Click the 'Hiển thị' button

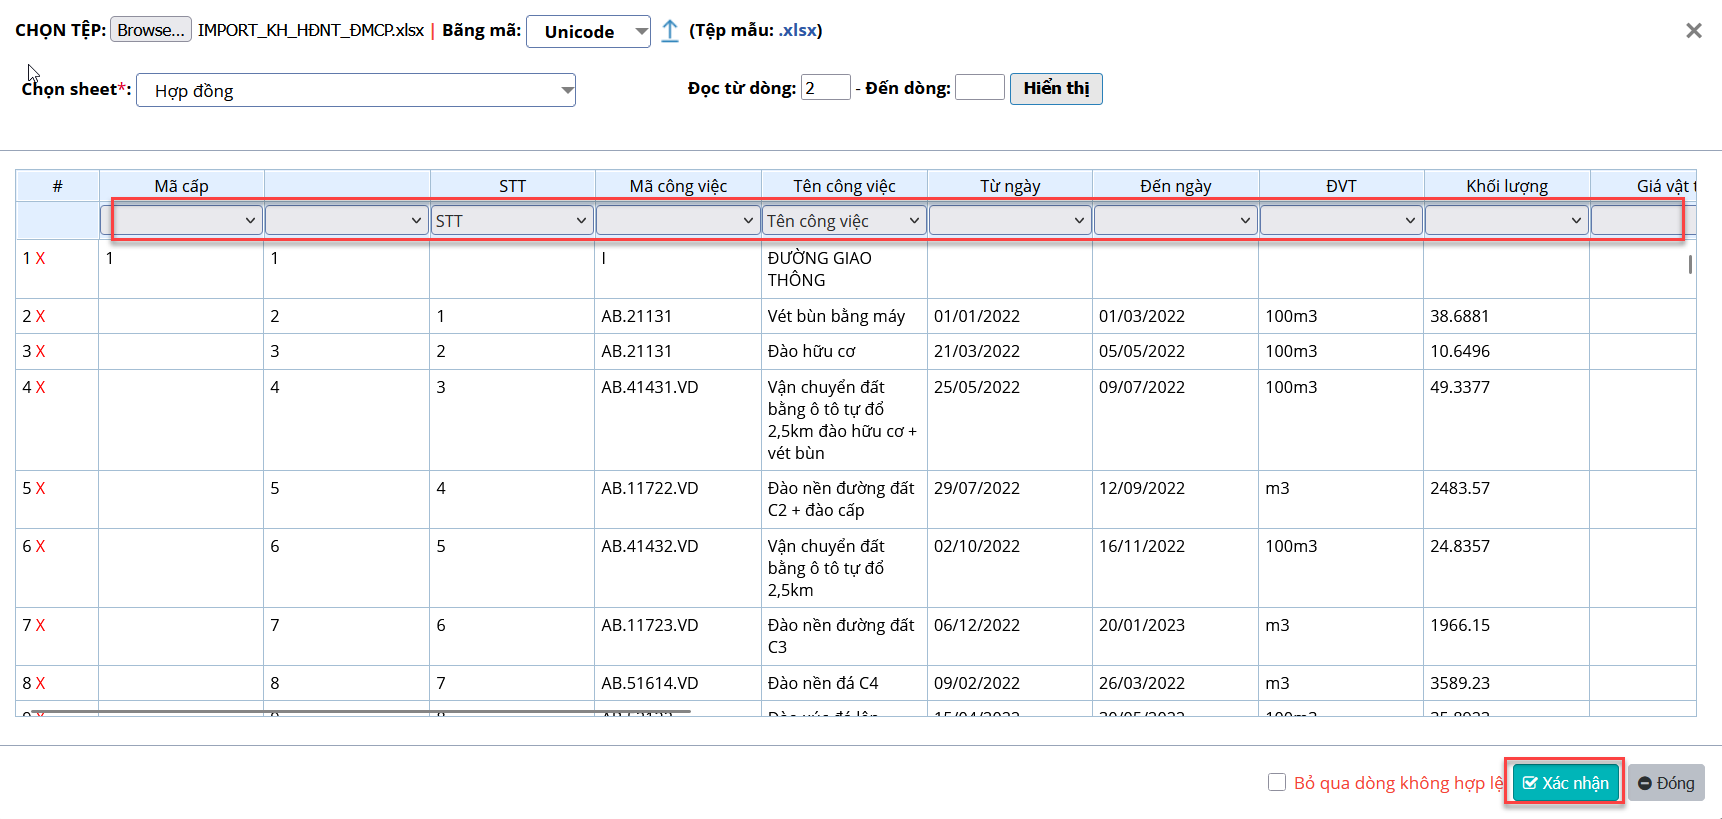(x=1056, y=88)
